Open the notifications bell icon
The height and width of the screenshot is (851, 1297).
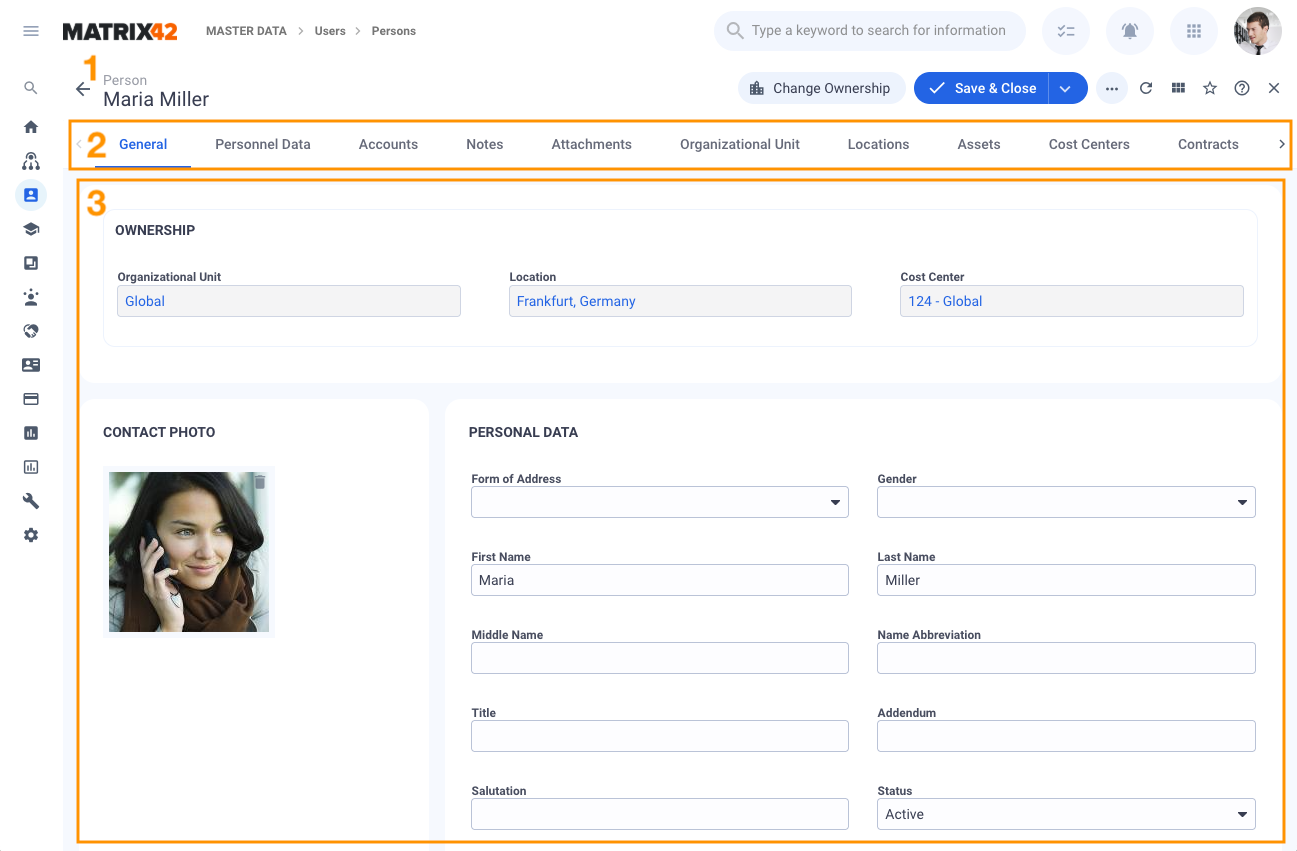(1129, 31)
